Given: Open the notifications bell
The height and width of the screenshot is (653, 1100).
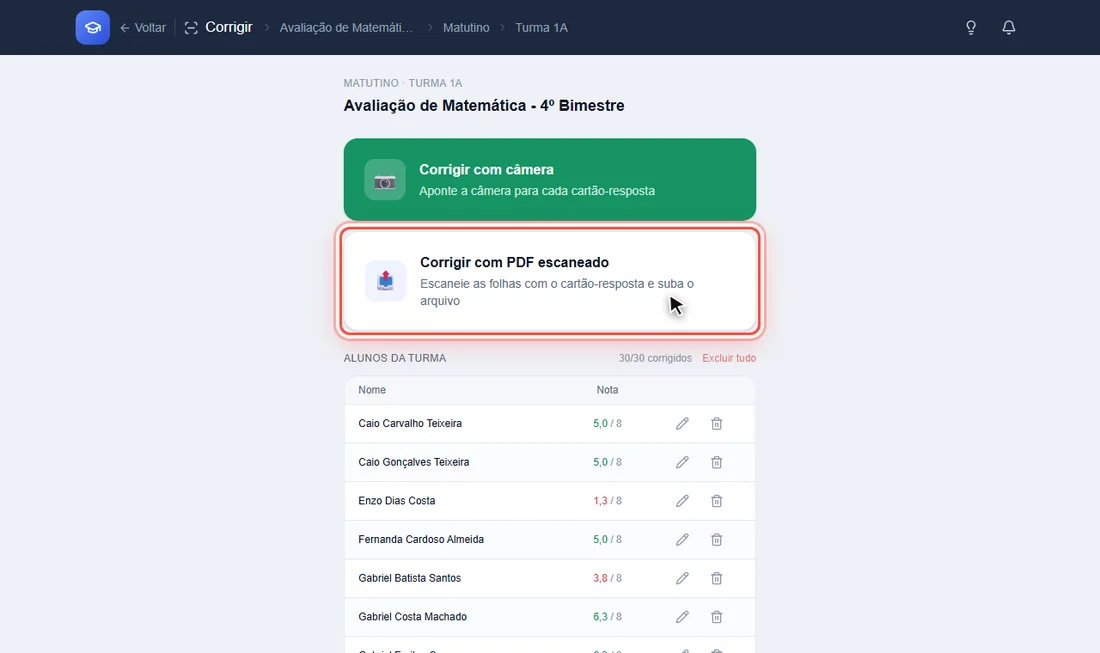Looking at the screenshot, I should [x=1008, y=27].
